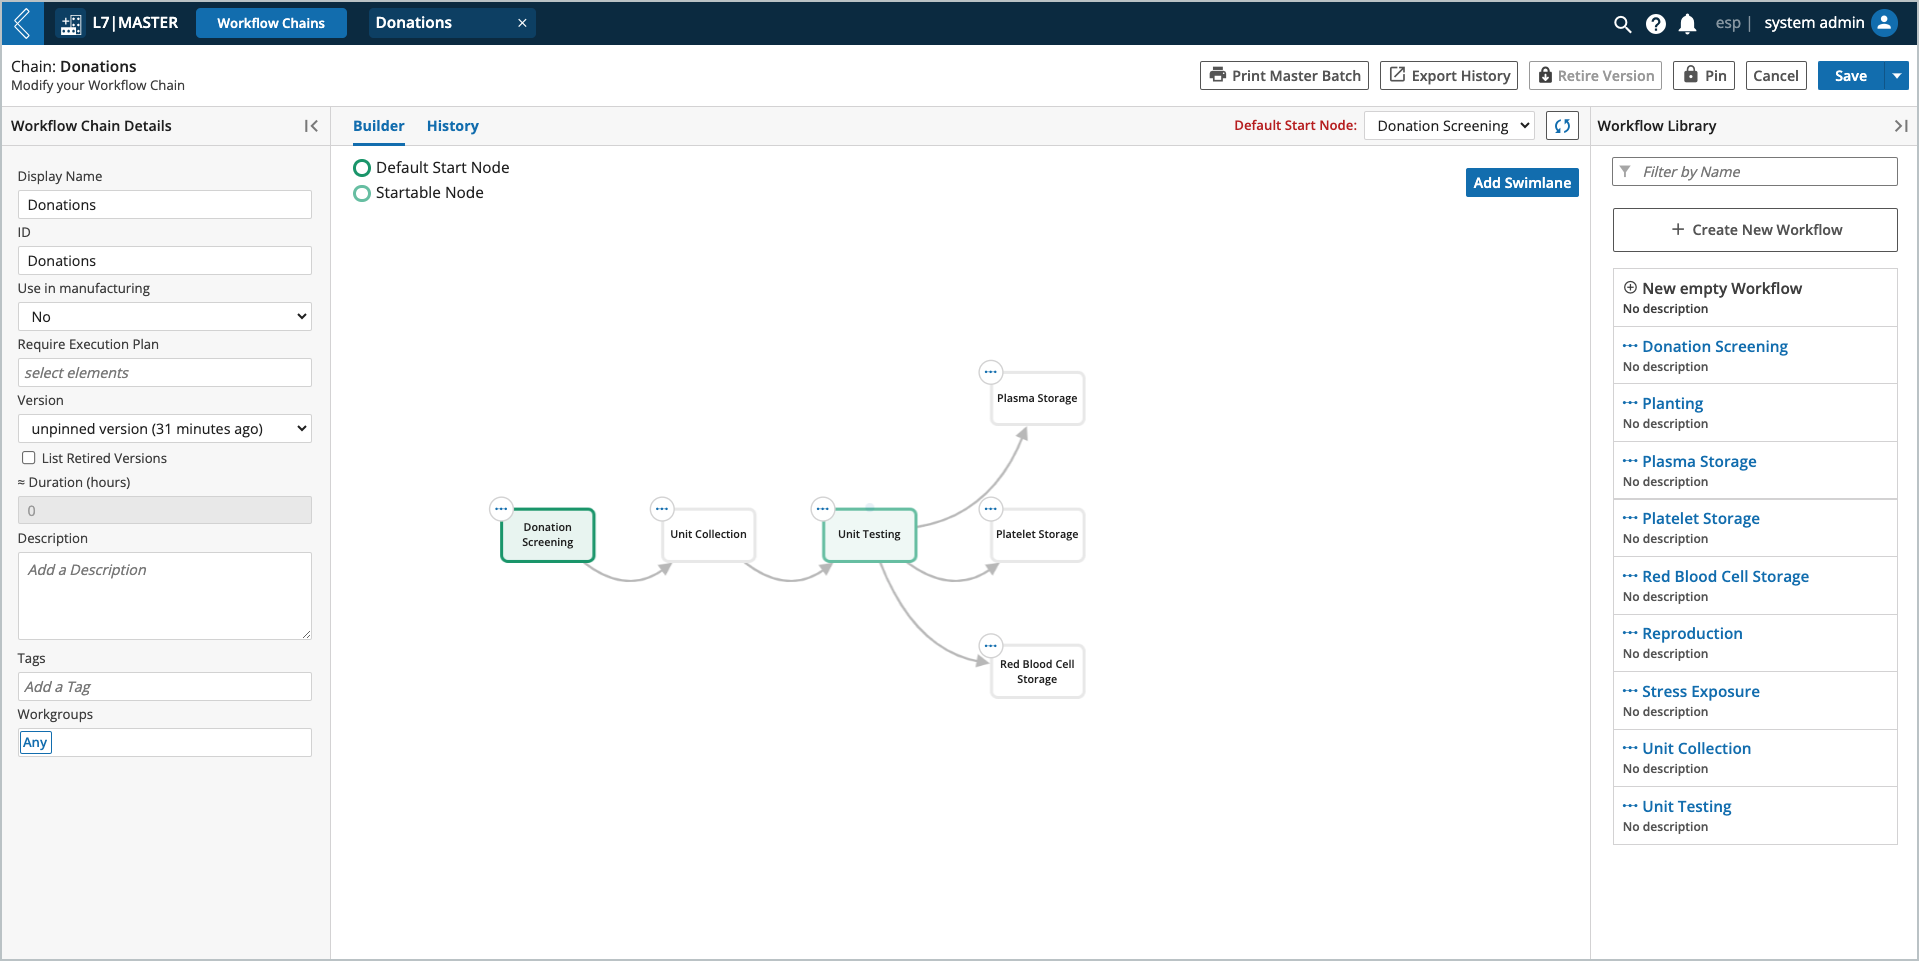
Task: Open search with the magnifier icon
Action: coord(1622,24)
